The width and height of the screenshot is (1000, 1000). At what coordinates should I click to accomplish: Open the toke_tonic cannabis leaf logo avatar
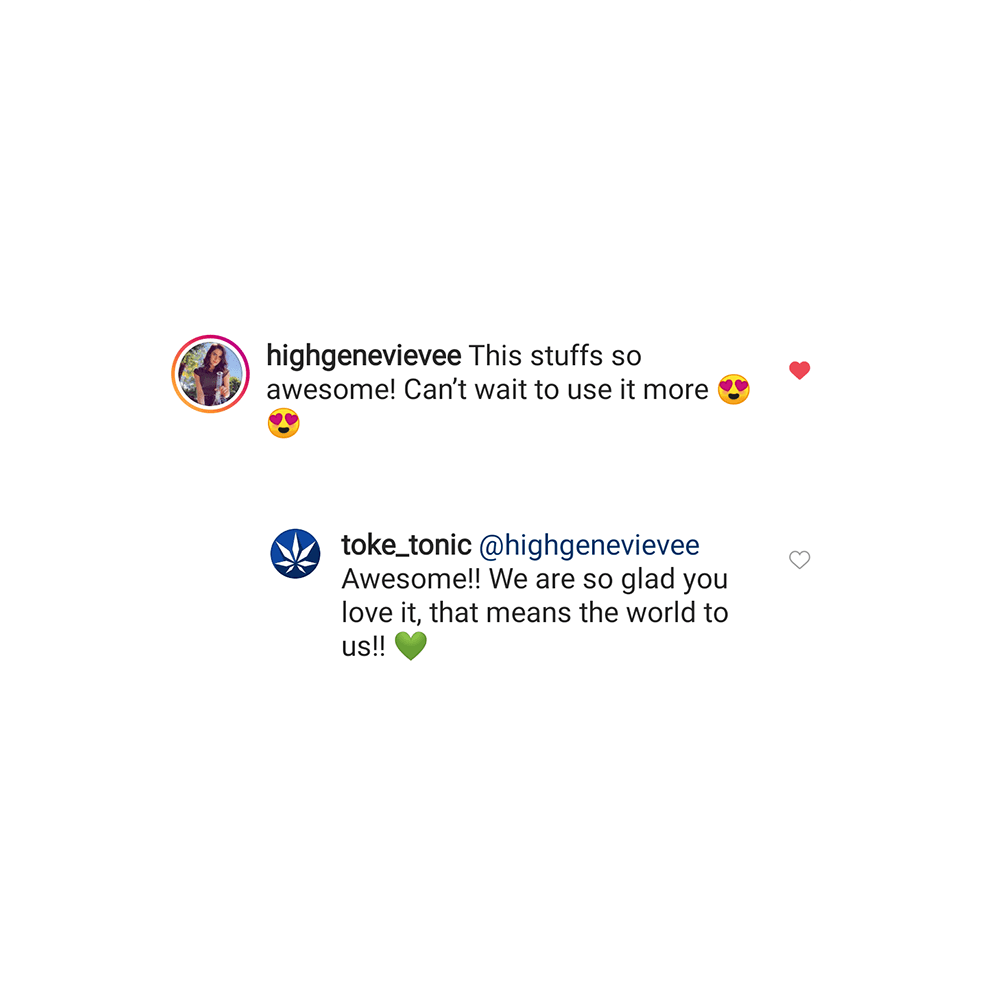click(295, 553)
